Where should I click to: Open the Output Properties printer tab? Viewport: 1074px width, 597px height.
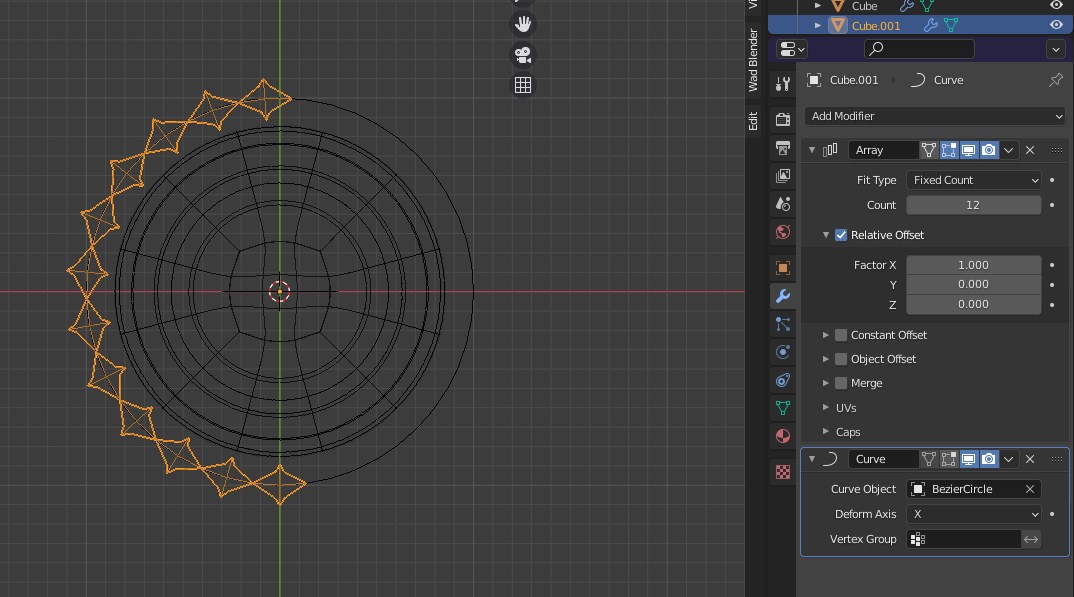[x=782, y=147]
